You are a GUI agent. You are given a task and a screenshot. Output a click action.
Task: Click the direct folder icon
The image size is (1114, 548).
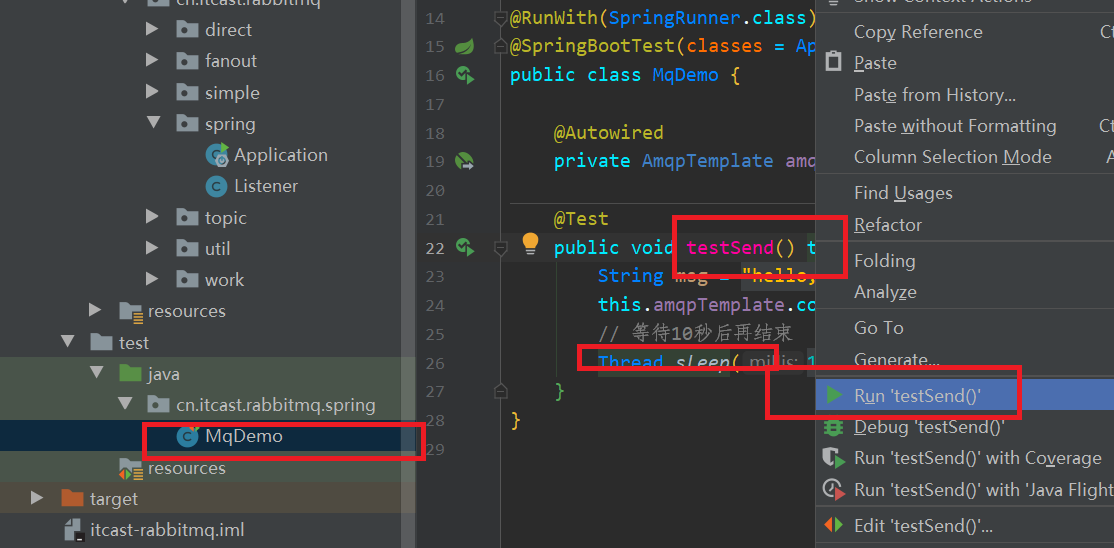pyautogui.click(x=187, y=29)
